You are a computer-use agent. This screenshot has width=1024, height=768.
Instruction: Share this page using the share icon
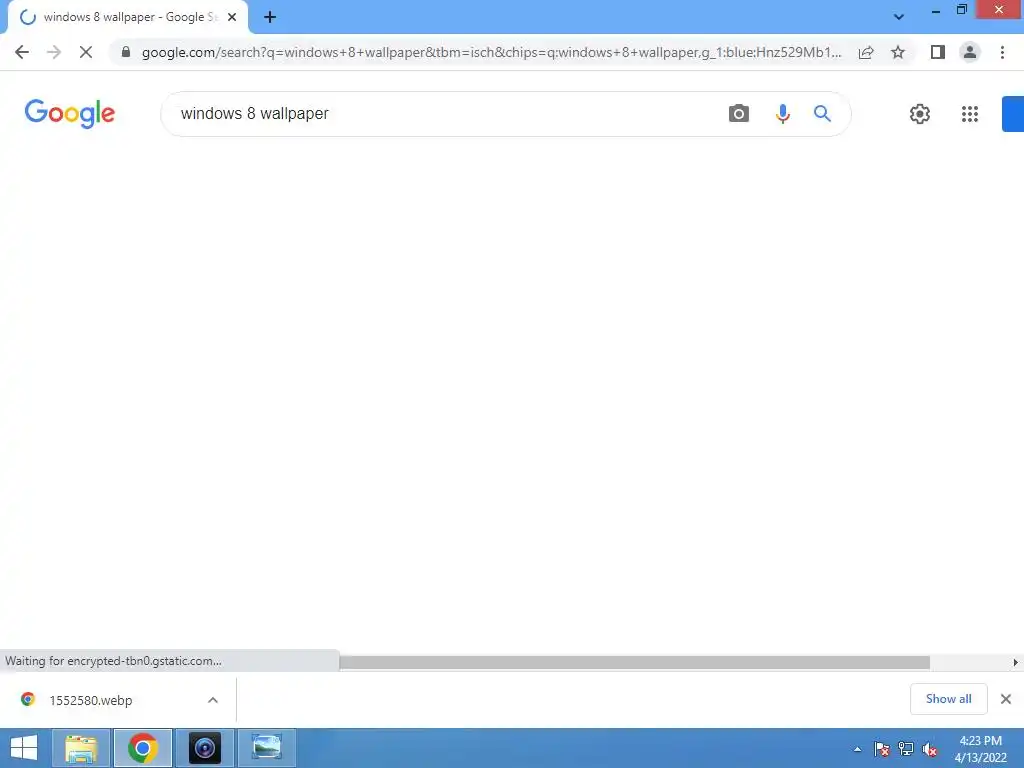pyautogui.click(x=866, y=52)
